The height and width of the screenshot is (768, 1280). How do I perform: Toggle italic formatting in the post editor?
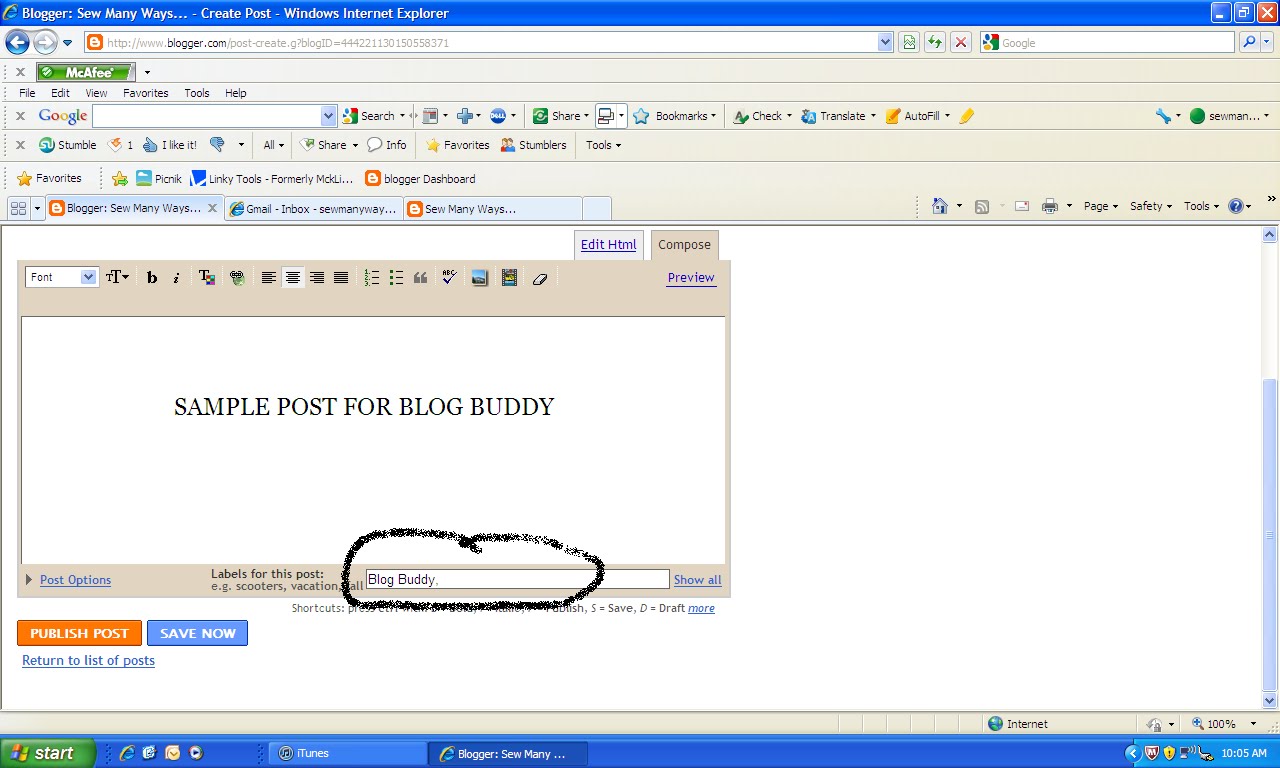[176, 277]
